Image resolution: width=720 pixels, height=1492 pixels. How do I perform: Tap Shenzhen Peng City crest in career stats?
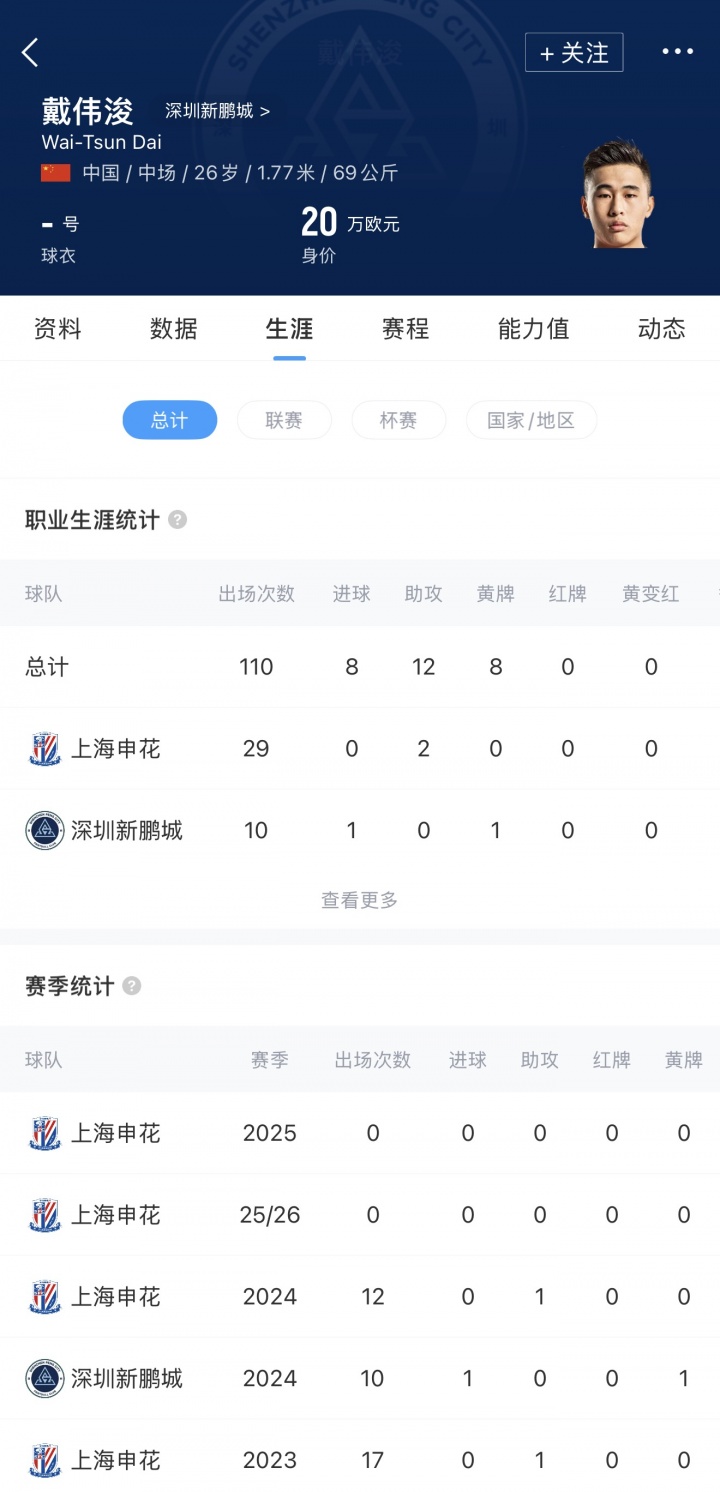tap(45, 830)
